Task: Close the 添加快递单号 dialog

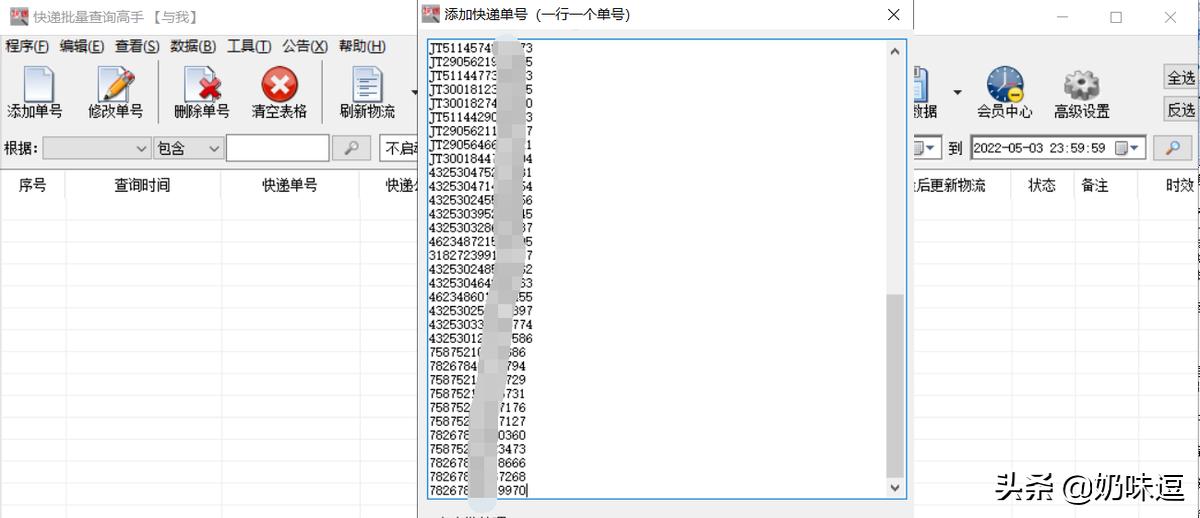Action: pyautogui.click(x=894, y=15)
